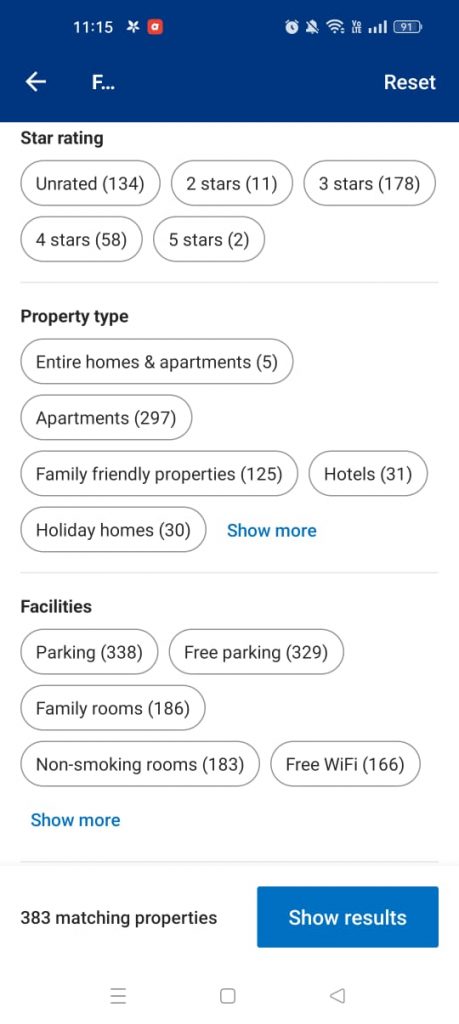Choose Entire homes & apartments (5)
The height and width of the screenshot is (1024, 459).
pos(157,361)
